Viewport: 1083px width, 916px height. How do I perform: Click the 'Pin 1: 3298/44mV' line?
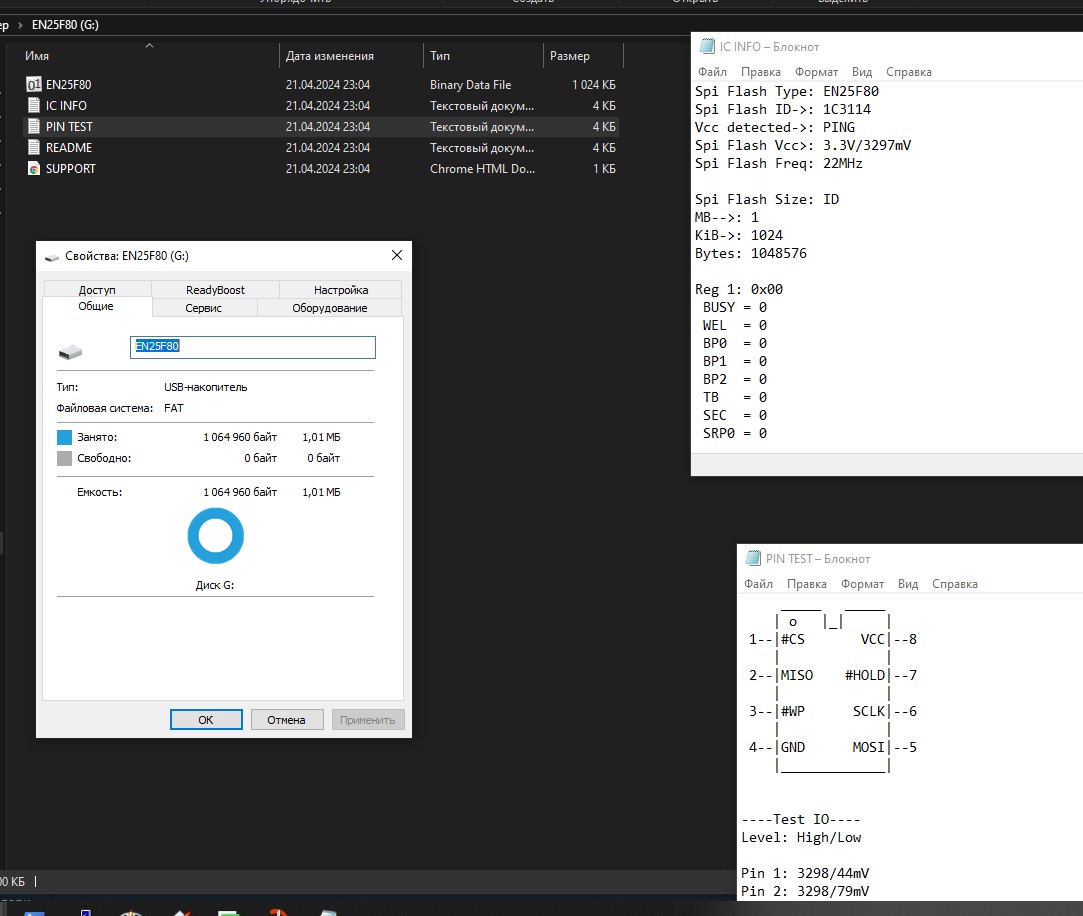click(x=805, y=873)
